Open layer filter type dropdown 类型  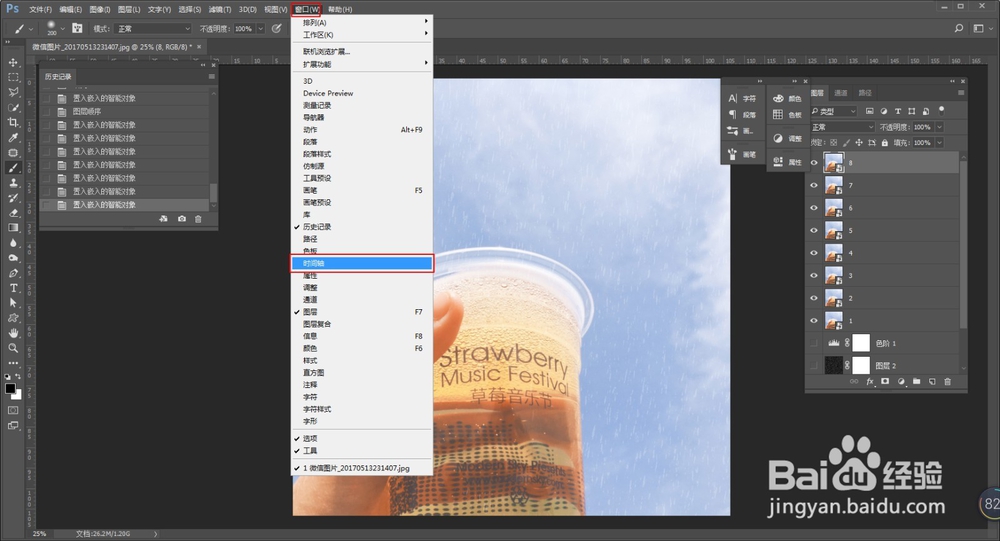834,111
